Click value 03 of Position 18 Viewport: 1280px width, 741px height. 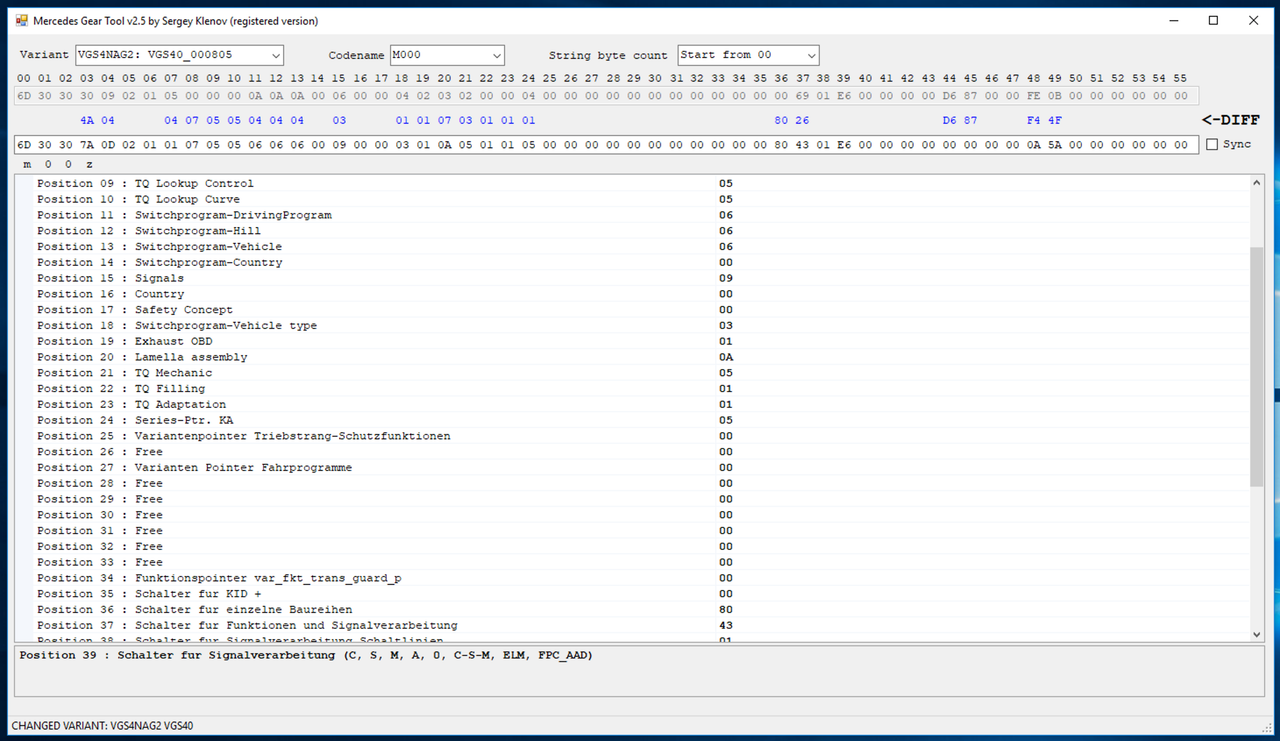click(x=726, y=326)
